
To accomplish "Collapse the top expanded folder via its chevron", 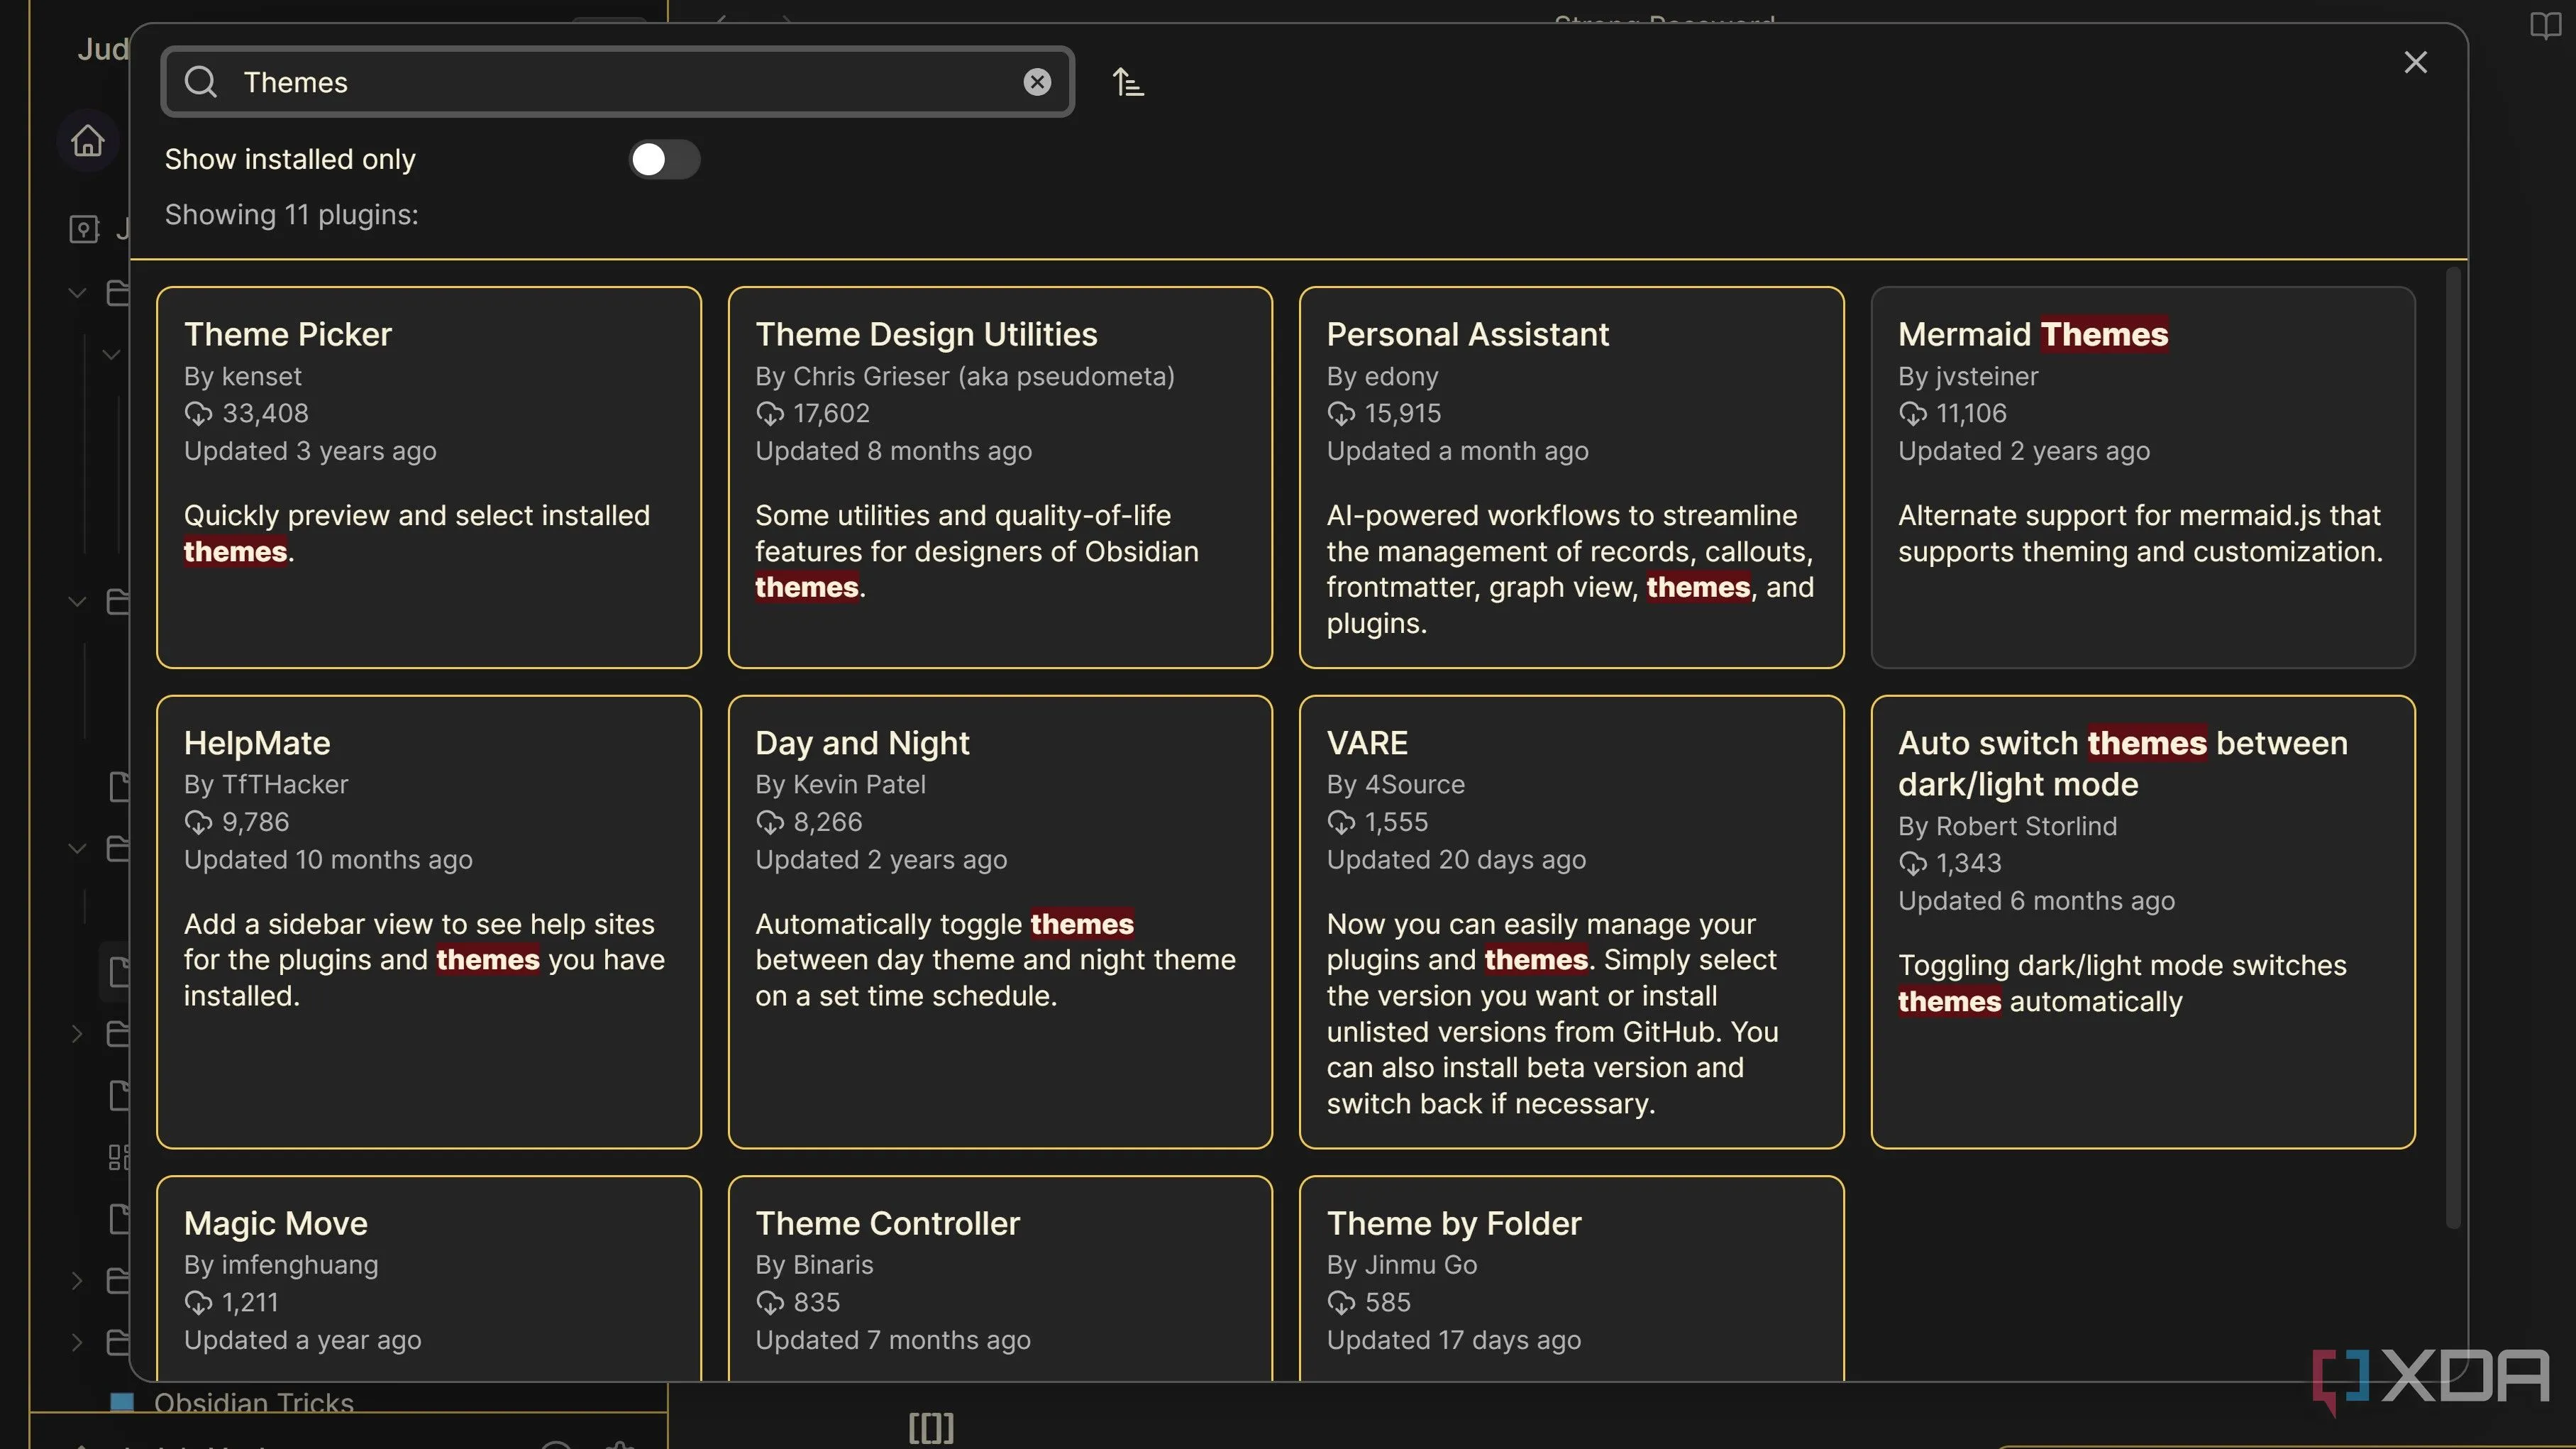I will [x=77, y=292].
